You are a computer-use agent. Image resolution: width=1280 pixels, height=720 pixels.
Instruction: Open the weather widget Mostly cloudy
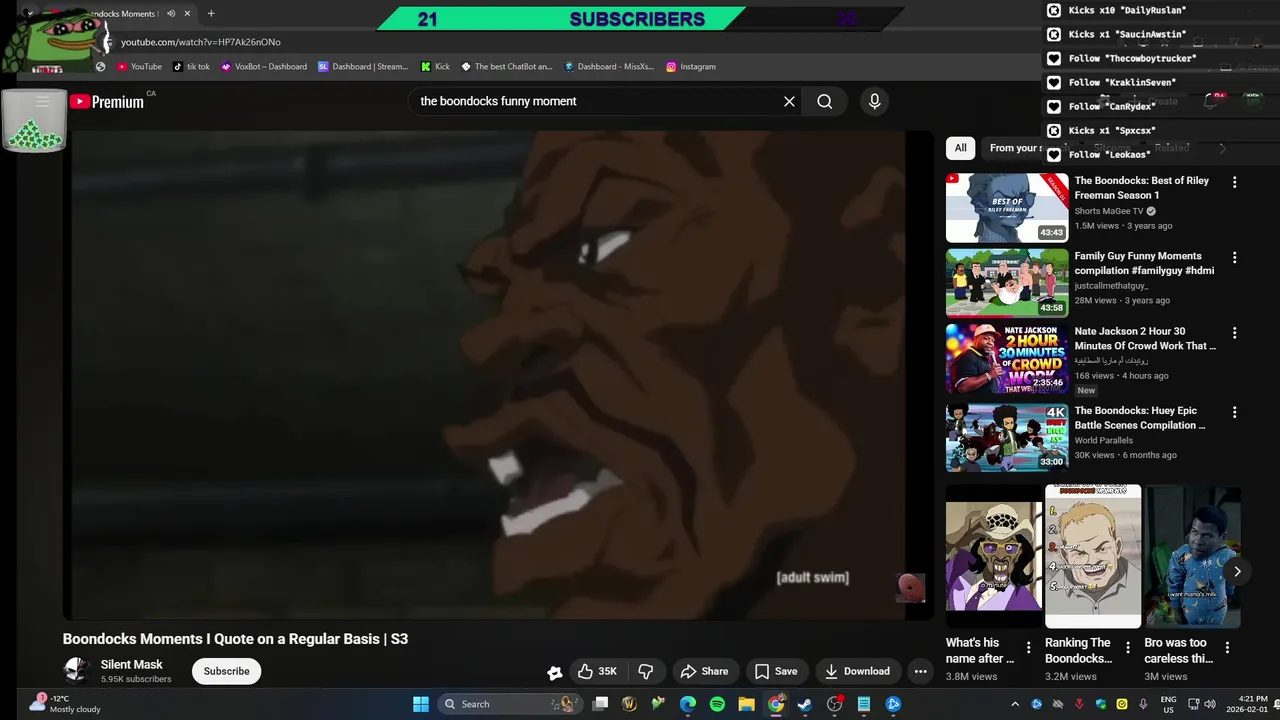[65, 704]
